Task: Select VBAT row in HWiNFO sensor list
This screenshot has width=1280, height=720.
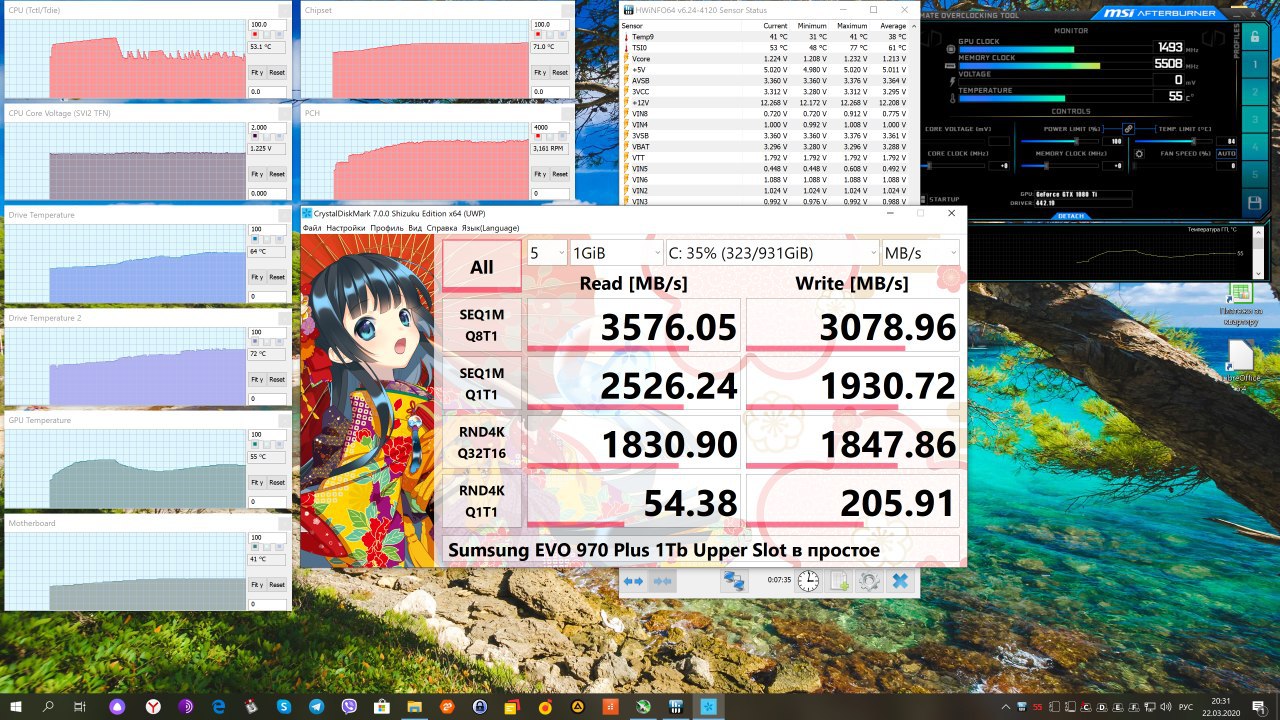Action: pyautogui.click(x=765, y=146)
